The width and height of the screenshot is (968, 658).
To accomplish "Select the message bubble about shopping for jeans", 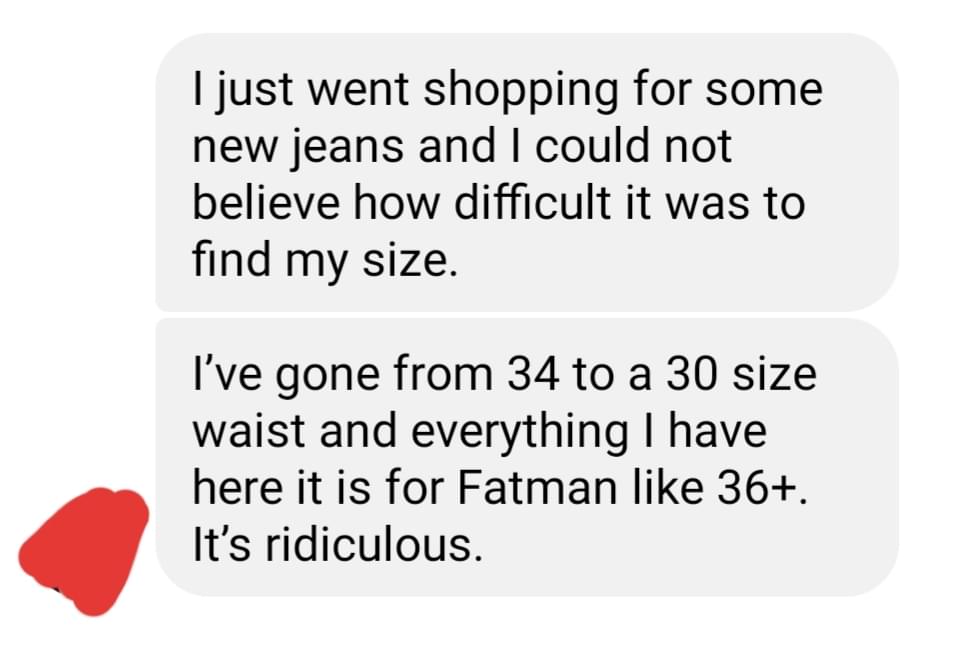I will (x=527, y=172).
